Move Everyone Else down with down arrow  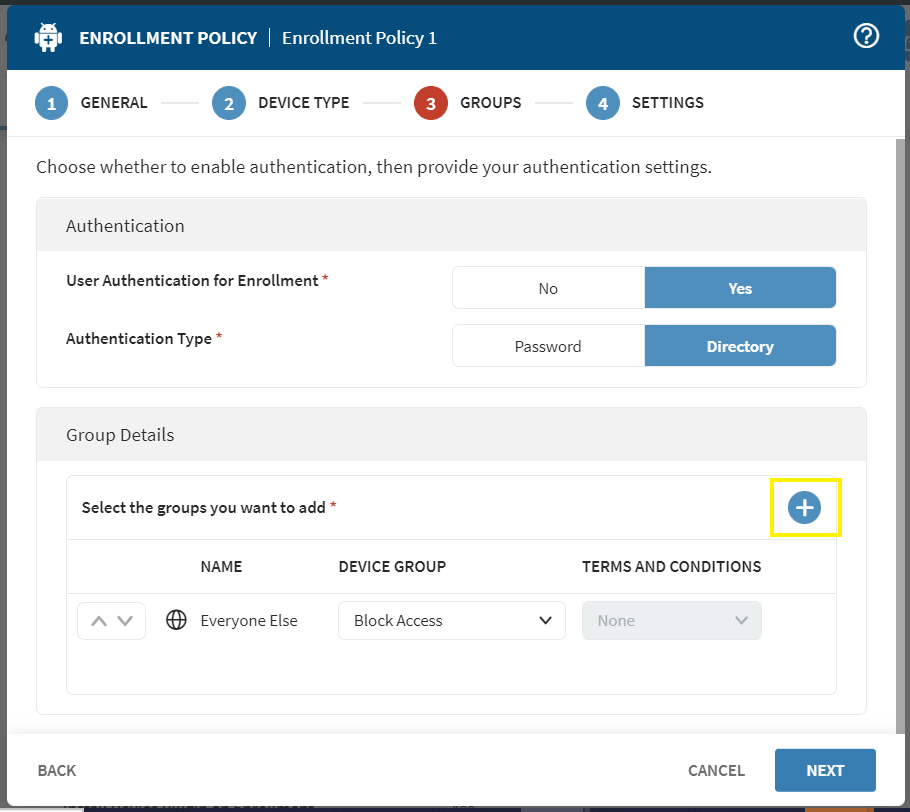(x=125, y=621)
